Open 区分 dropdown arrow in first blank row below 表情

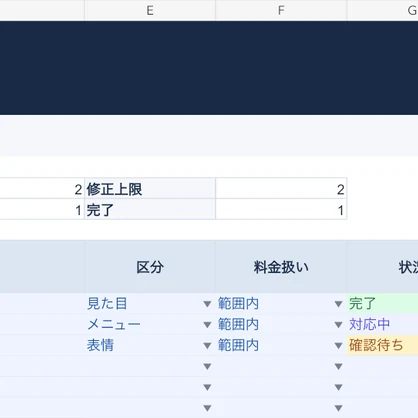(x=207, y=367)
